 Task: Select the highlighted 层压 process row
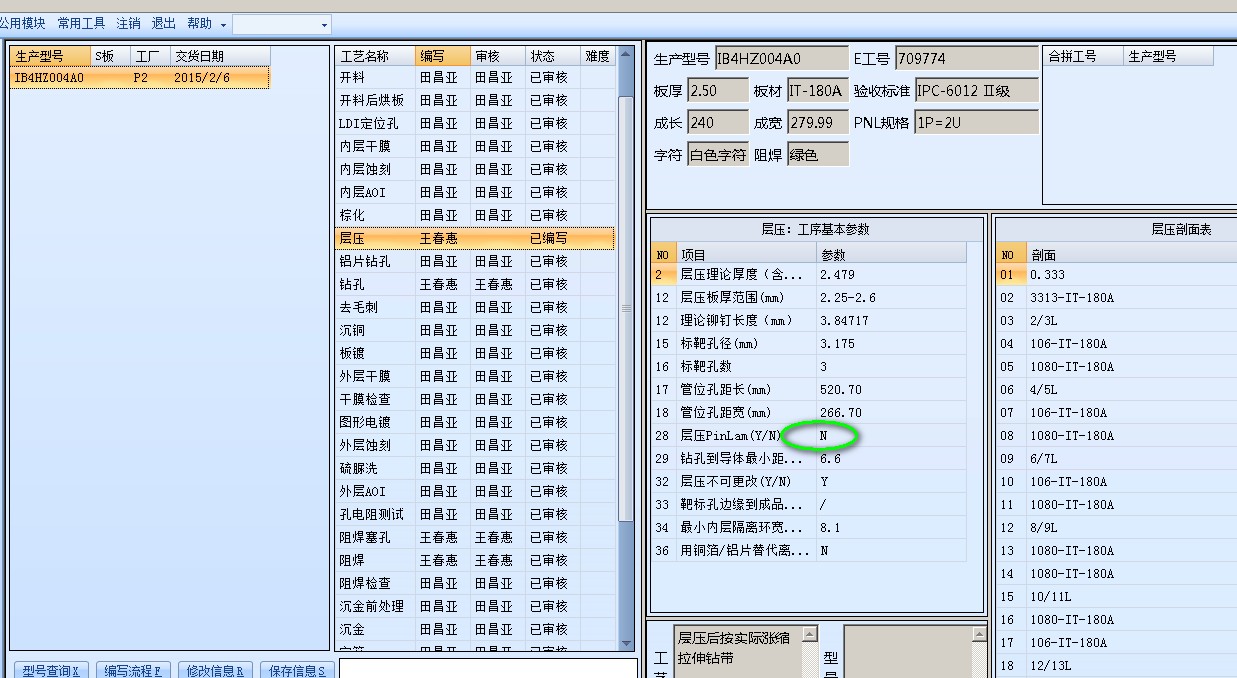pyautogui.click(x=475, y=238)
